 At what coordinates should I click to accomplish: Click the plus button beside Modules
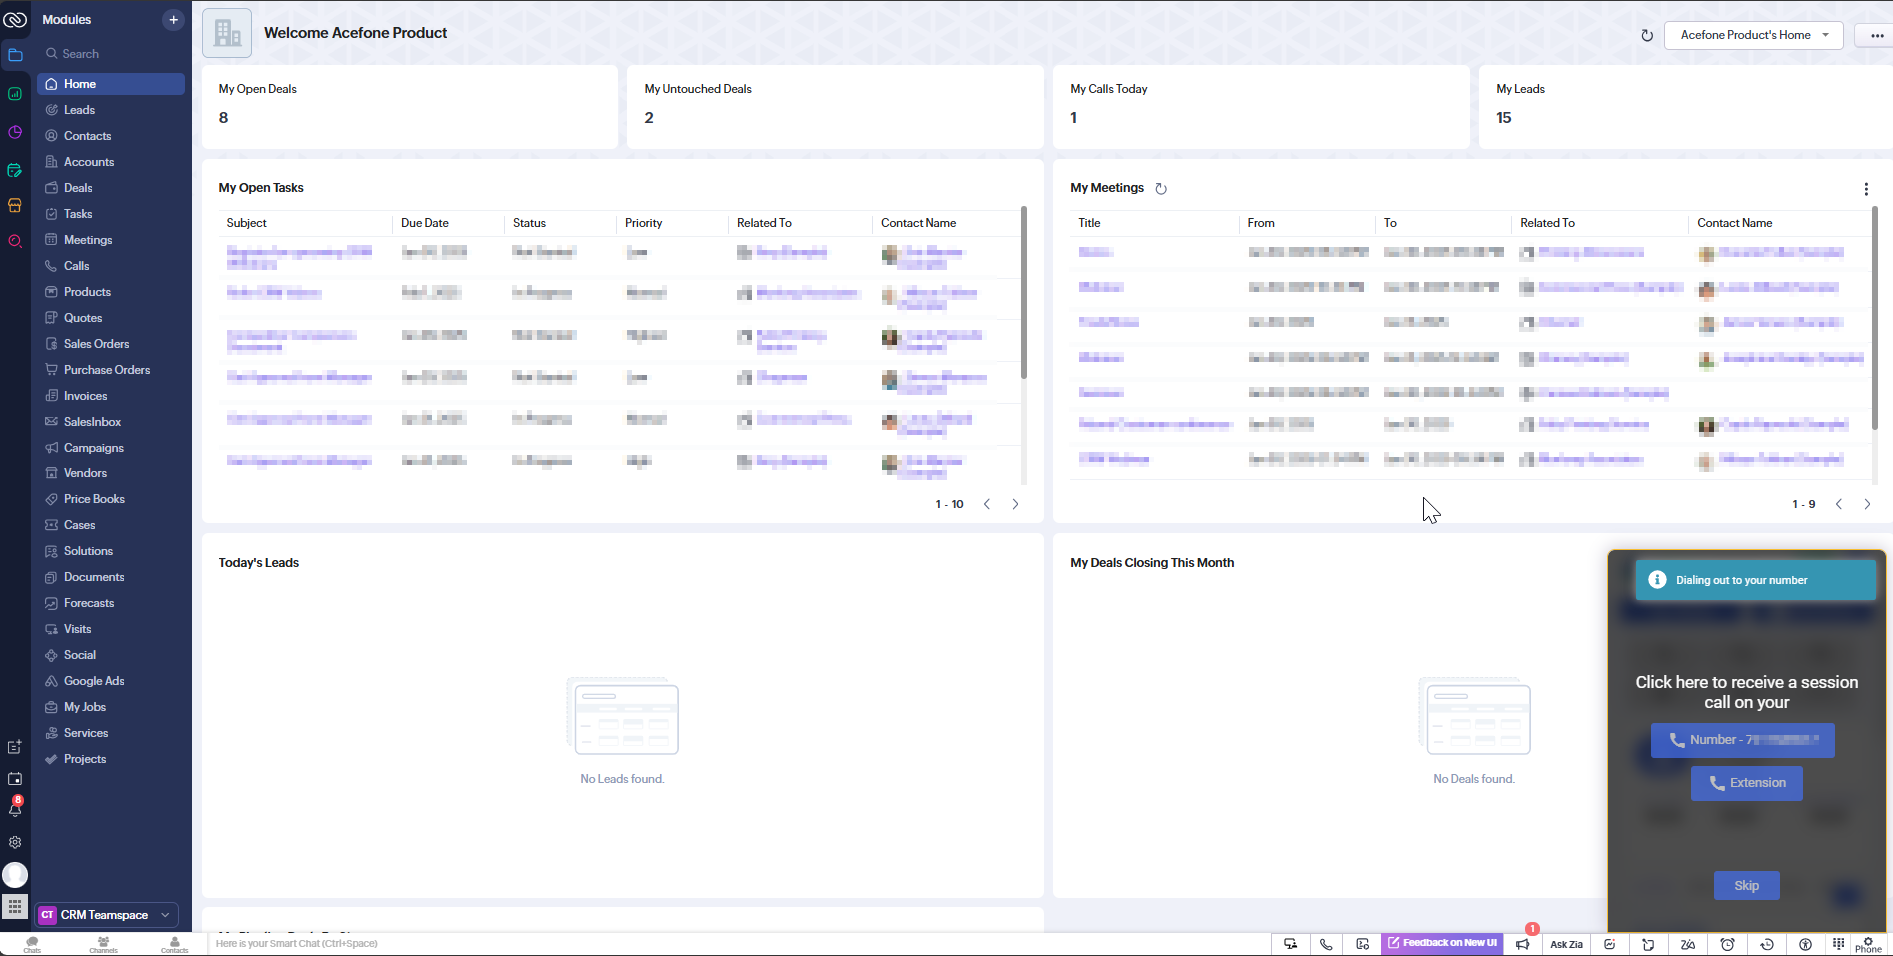click(x=173, y=19)
